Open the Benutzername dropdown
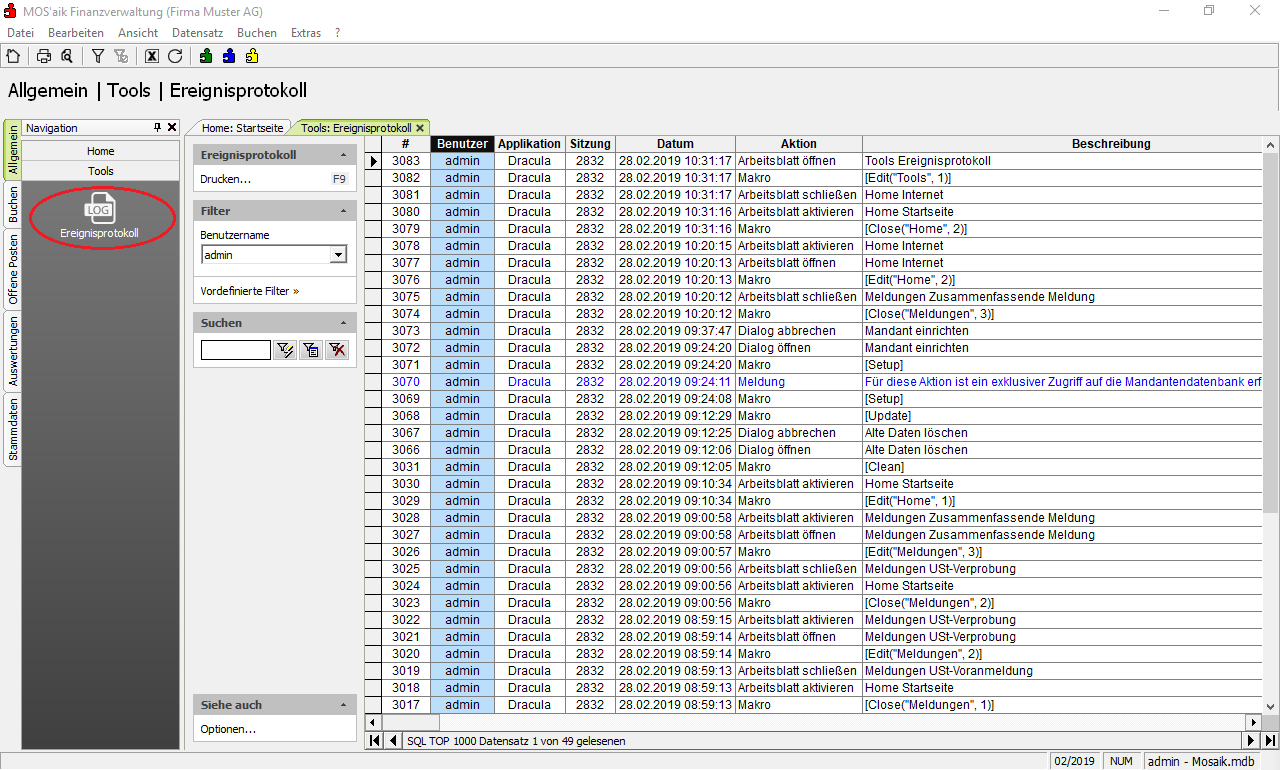 tap(338, 255)
